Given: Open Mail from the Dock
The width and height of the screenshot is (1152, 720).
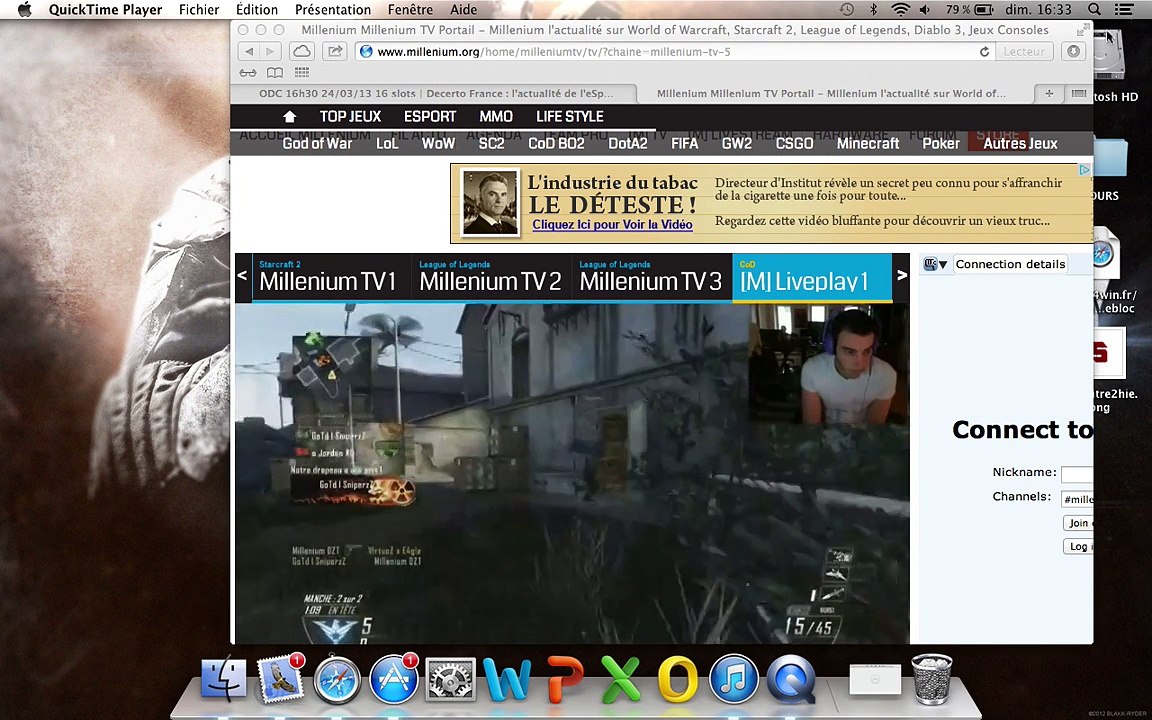Looking at the screenshot, I should (x=281, y=679).
